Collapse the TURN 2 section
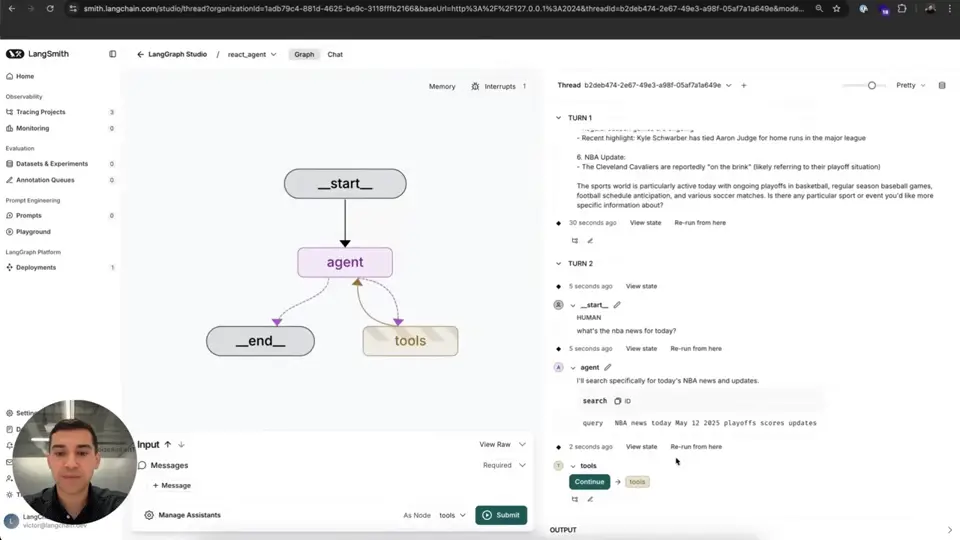Screen dimensions: 960x540 pos(558,263)
